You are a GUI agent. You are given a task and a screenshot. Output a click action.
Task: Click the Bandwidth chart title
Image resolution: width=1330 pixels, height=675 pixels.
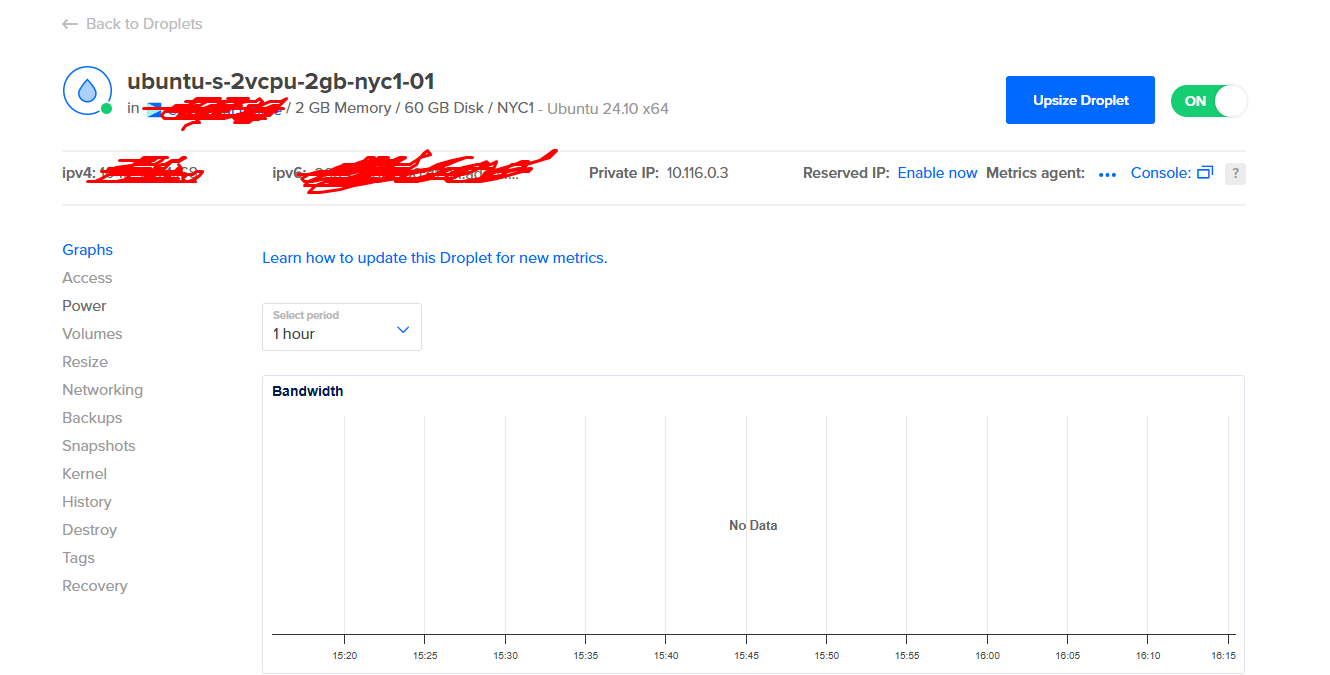(x=308, y=391)
